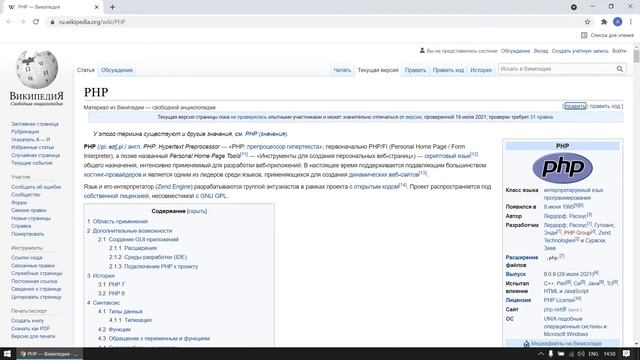Open contents item Создание GUI-приложений
Screen dimensions: 640x360
point(143,240)
